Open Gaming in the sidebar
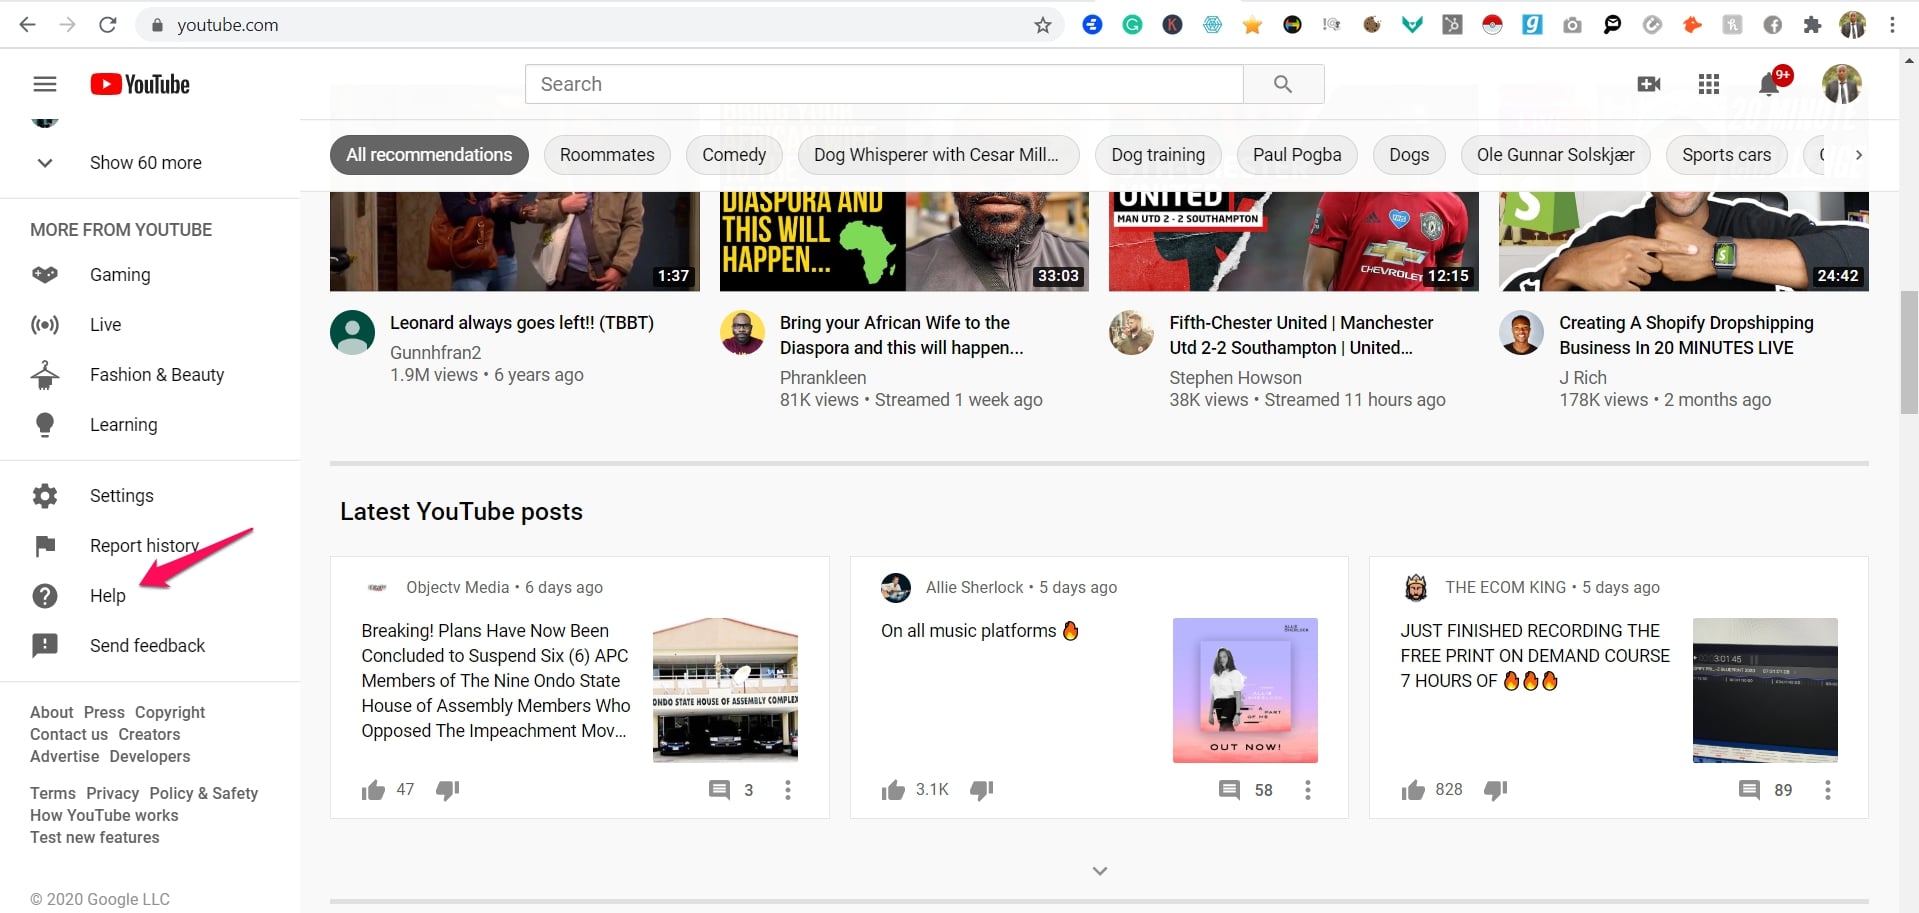Image resolution: width=1919 pixels, height=913 pixels. [x=150, y=275]
